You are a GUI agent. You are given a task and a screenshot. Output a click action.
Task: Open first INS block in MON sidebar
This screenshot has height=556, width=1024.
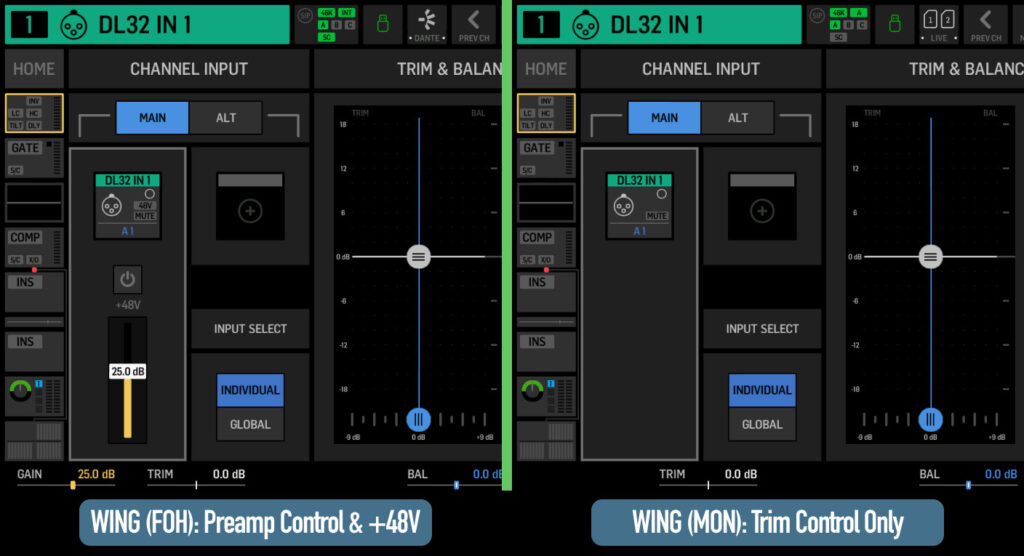(x=546, y=292)
